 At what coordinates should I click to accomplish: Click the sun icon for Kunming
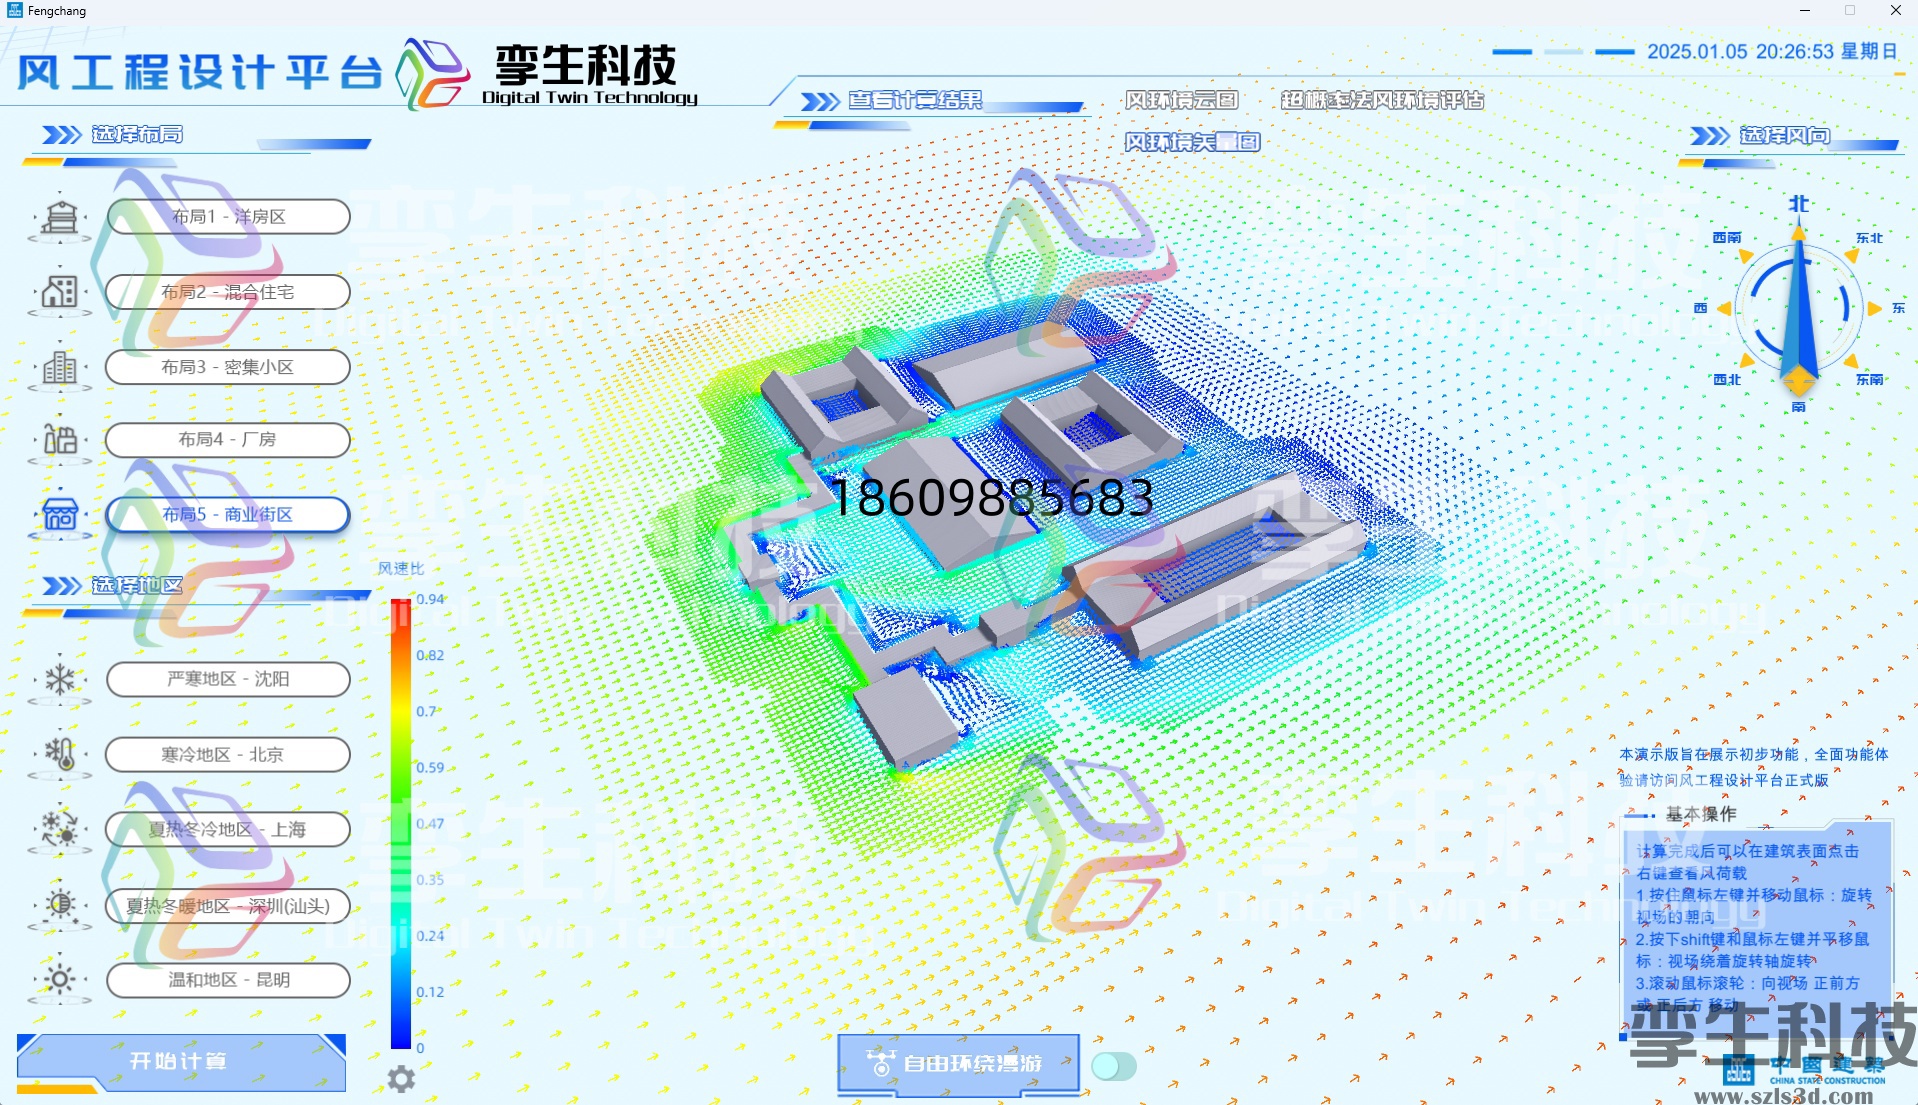(60, 979)
